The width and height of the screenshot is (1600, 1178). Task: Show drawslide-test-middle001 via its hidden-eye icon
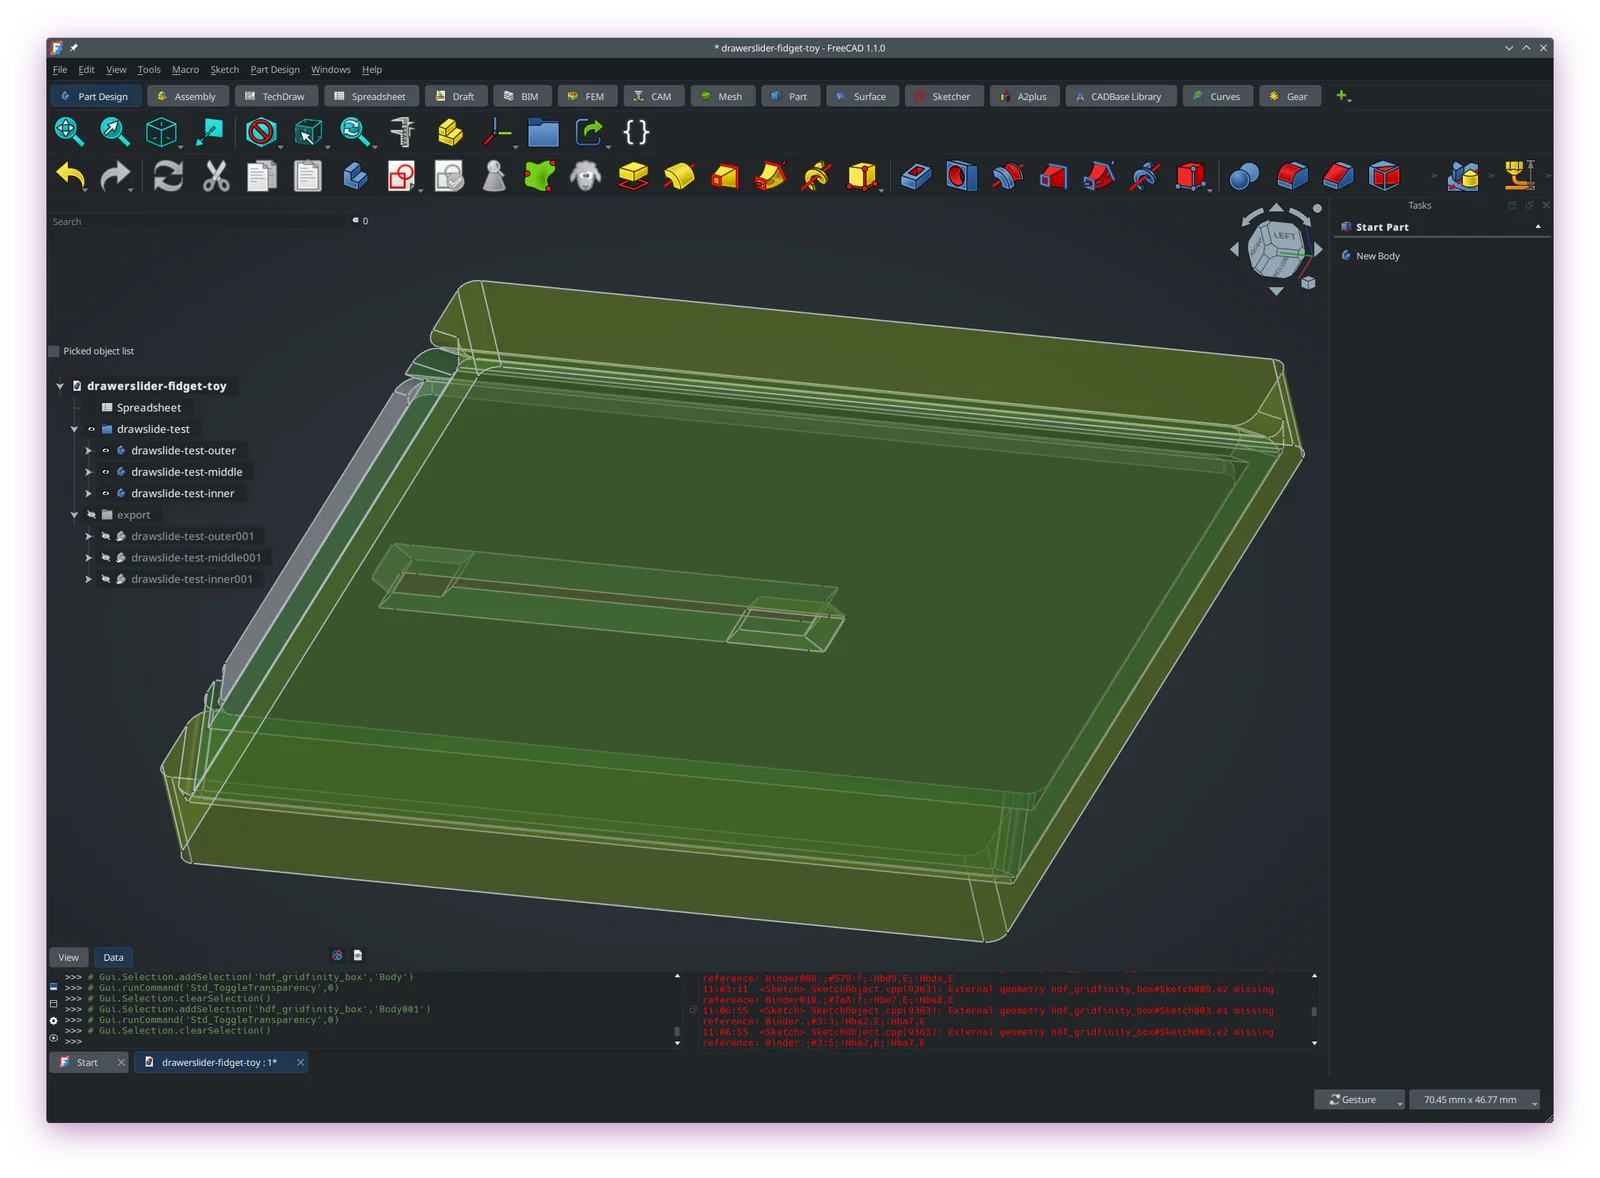tap(105, 558)
